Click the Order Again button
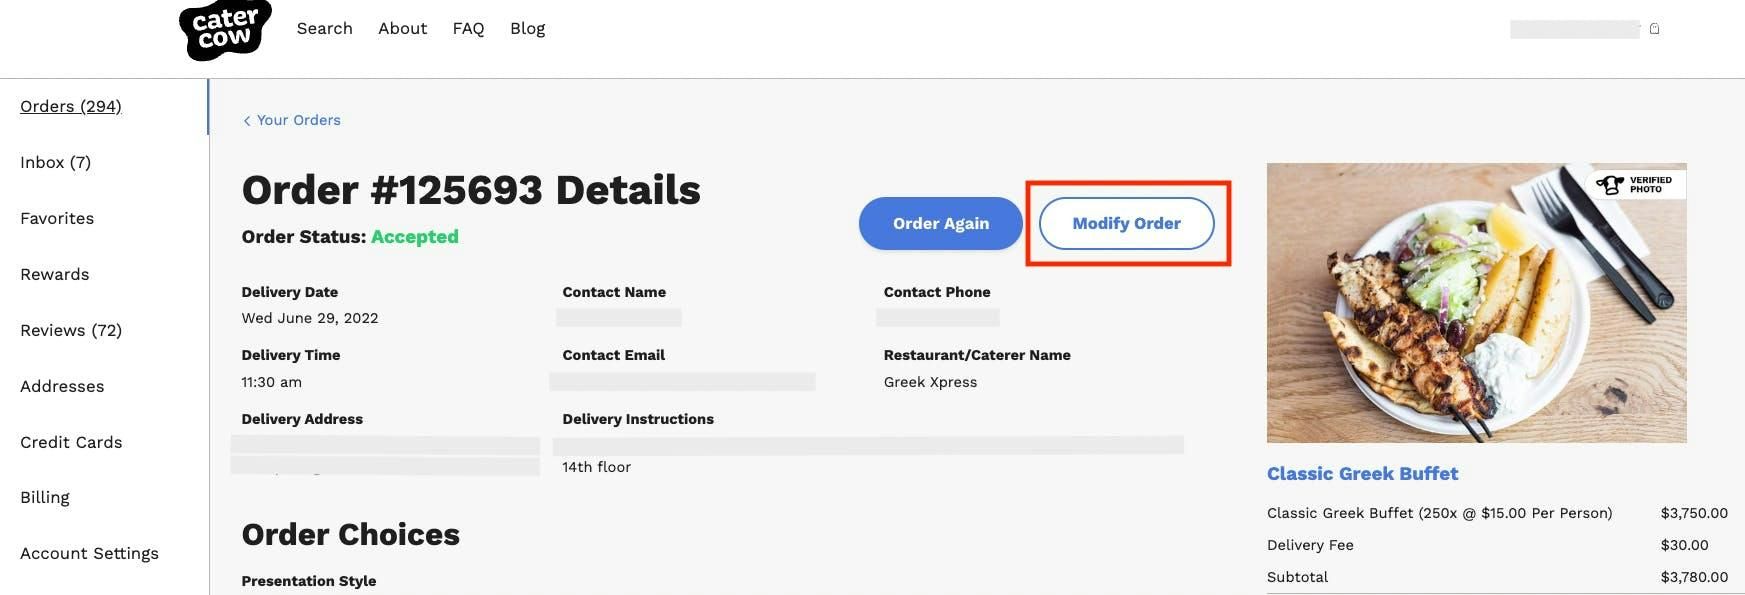Viewport: 1745px width, 595px height. (x=941, y=222)
